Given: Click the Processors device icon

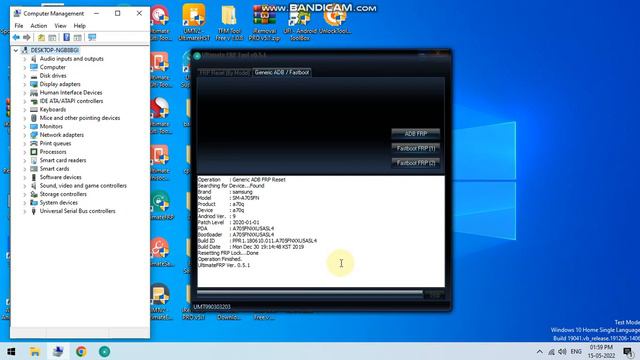Looking at the screenshot, I should tap(34, 152).
